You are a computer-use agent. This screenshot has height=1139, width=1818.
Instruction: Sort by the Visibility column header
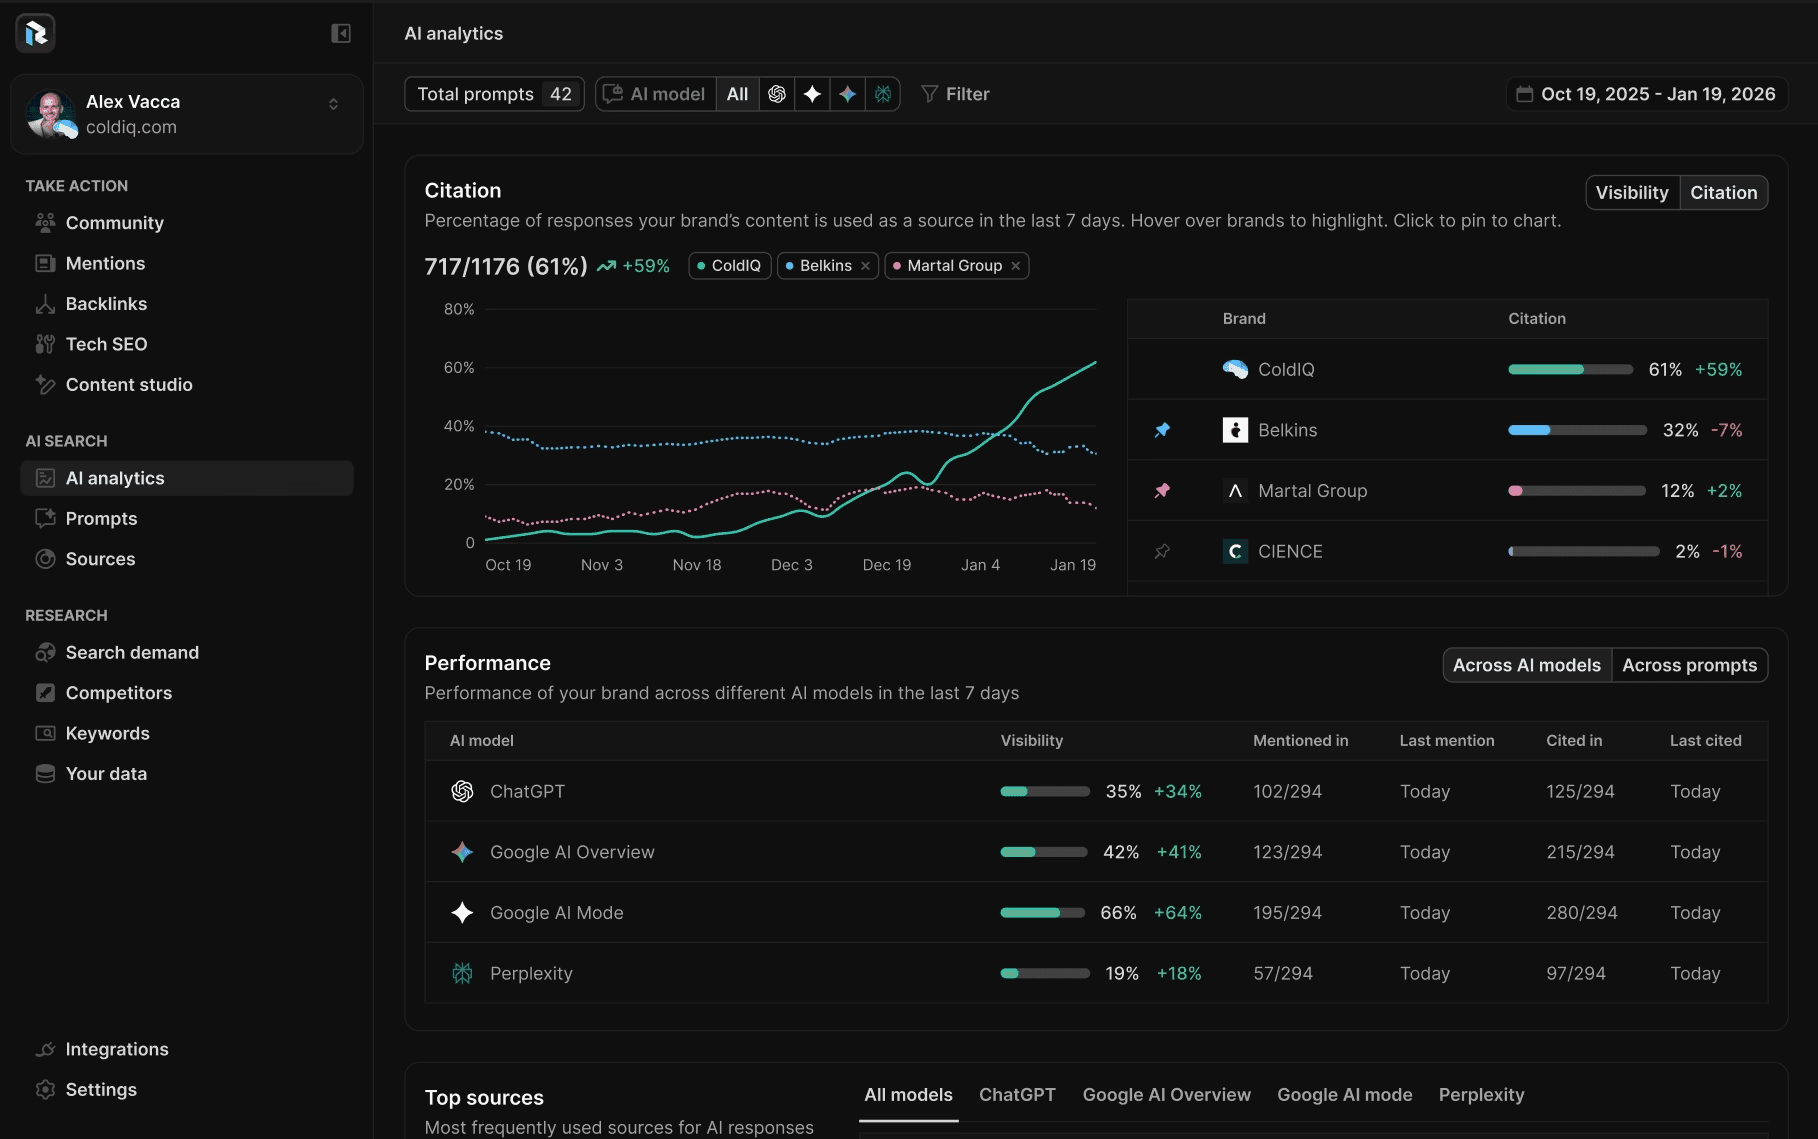coord(1032,741)
